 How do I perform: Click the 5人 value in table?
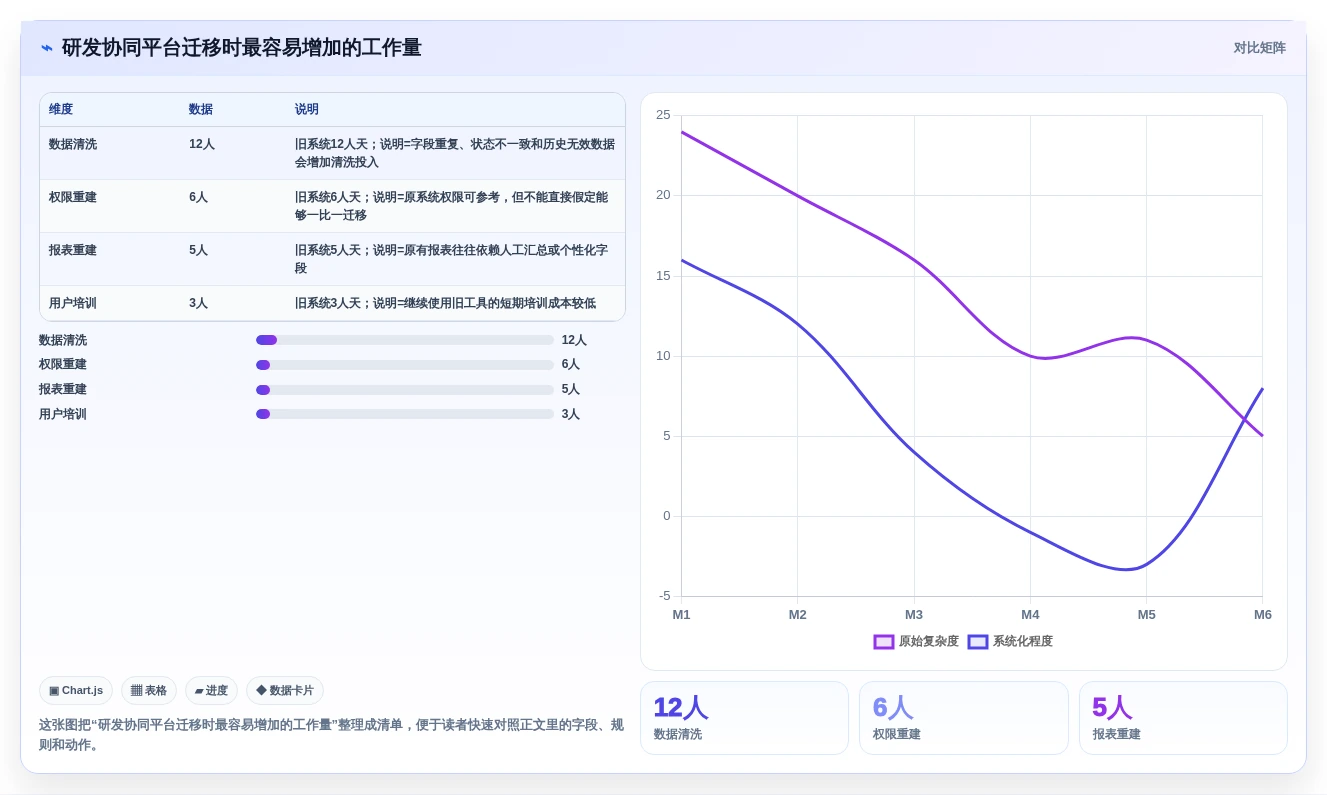coord(199,250)
